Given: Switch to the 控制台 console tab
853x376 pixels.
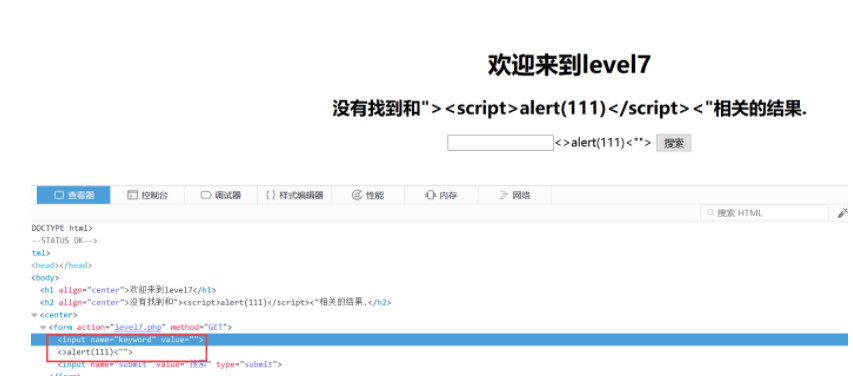Looking at the screenshot, I should 147,195.
